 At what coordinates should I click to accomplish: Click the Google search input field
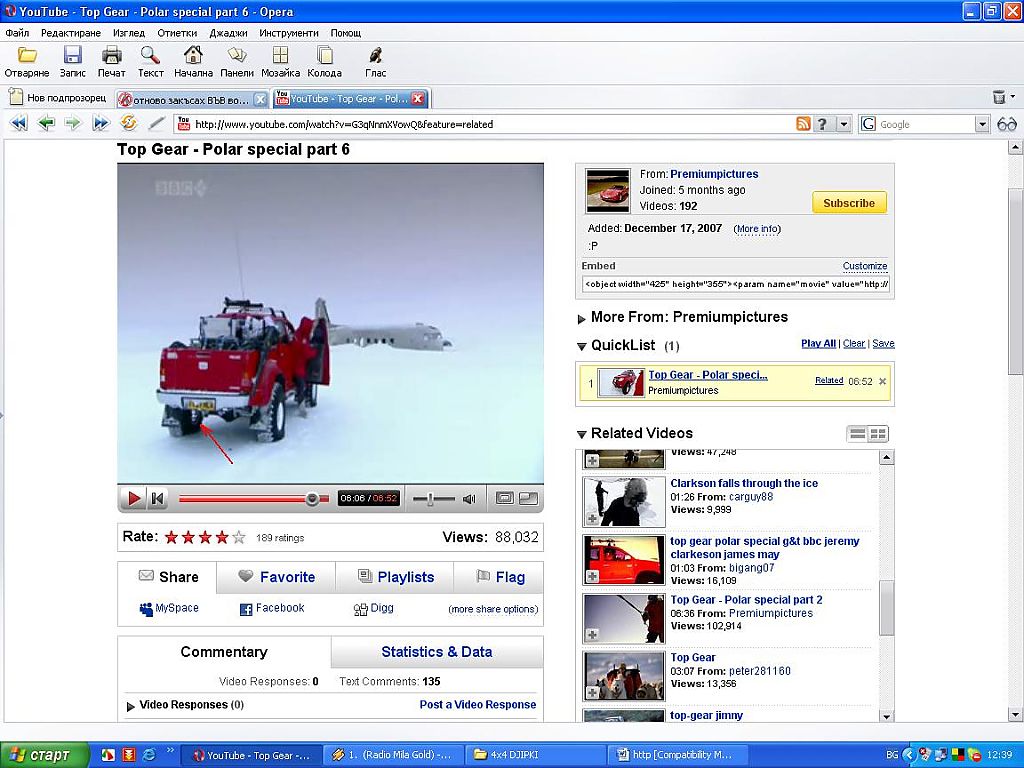926,124
